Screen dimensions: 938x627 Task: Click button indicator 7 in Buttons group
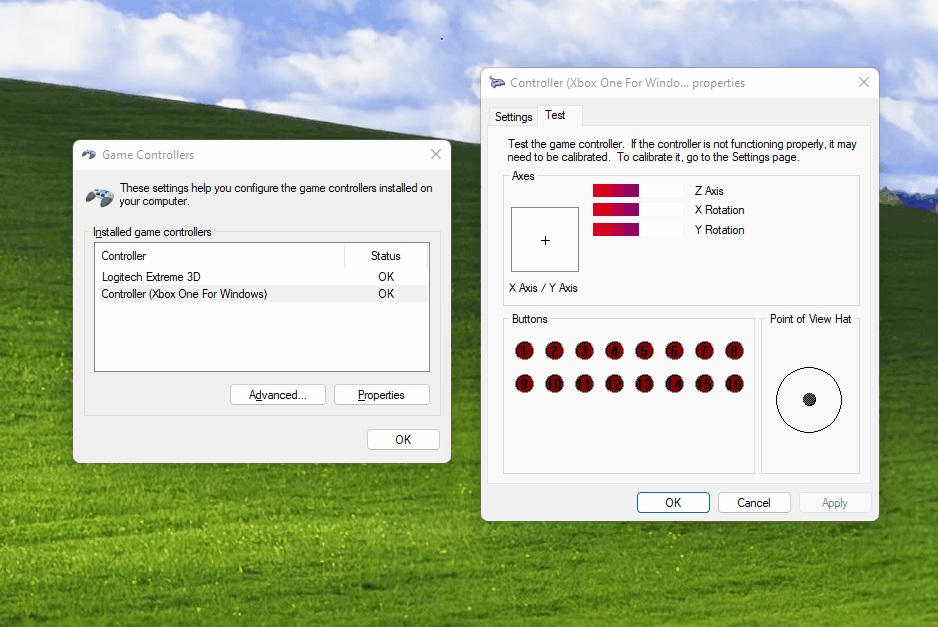click(x=704, y=351)
